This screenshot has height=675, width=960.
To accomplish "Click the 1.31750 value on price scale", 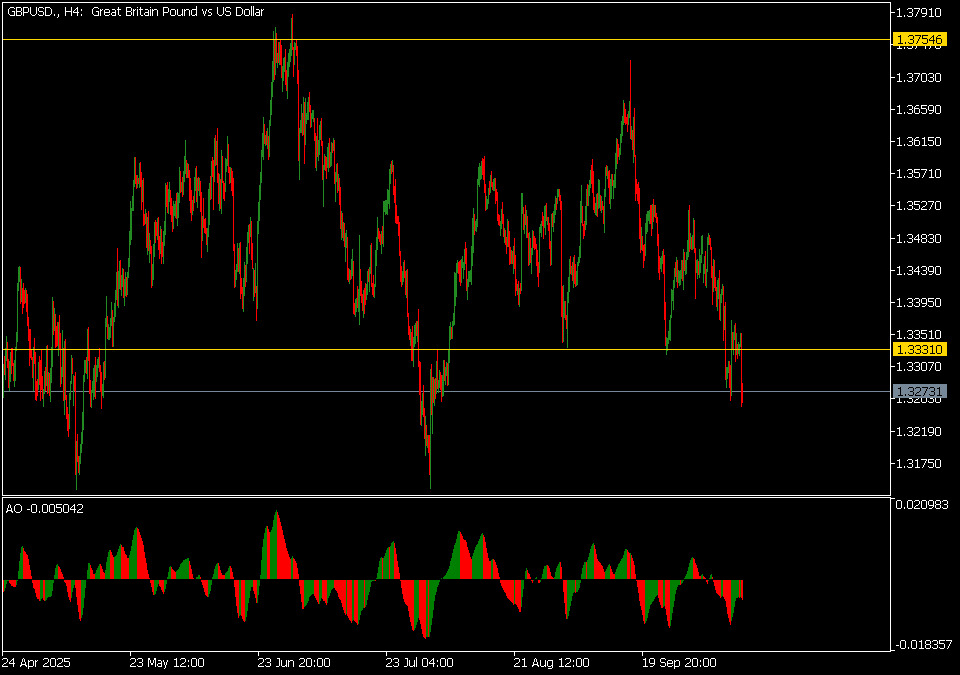I will coord(919,463).
